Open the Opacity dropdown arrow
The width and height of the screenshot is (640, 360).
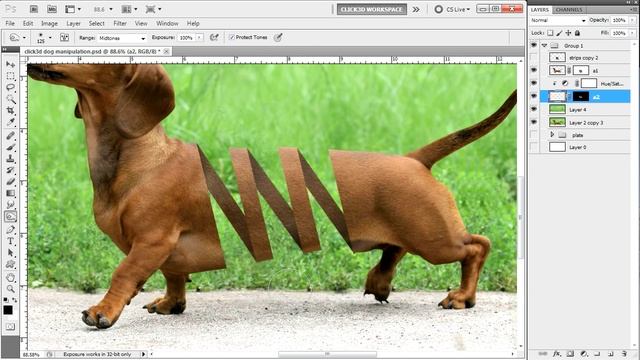(632, 20)
